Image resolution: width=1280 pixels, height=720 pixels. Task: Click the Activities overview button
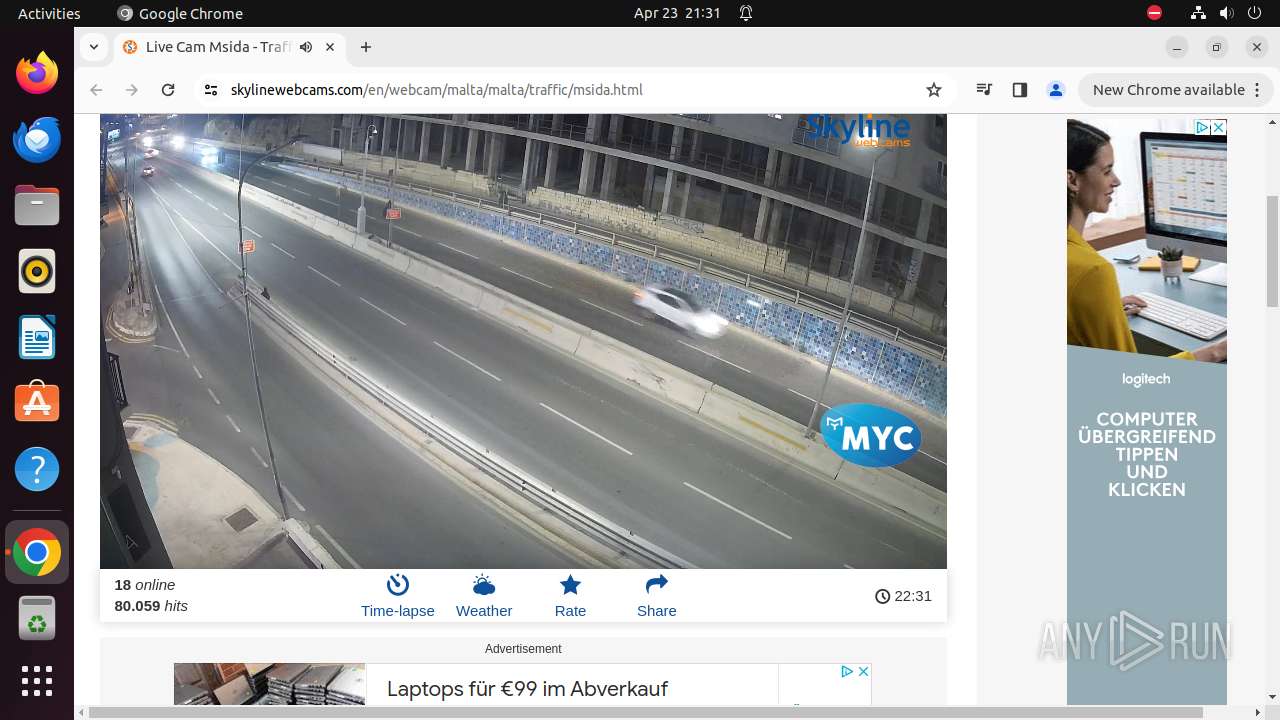coord(49,13)
